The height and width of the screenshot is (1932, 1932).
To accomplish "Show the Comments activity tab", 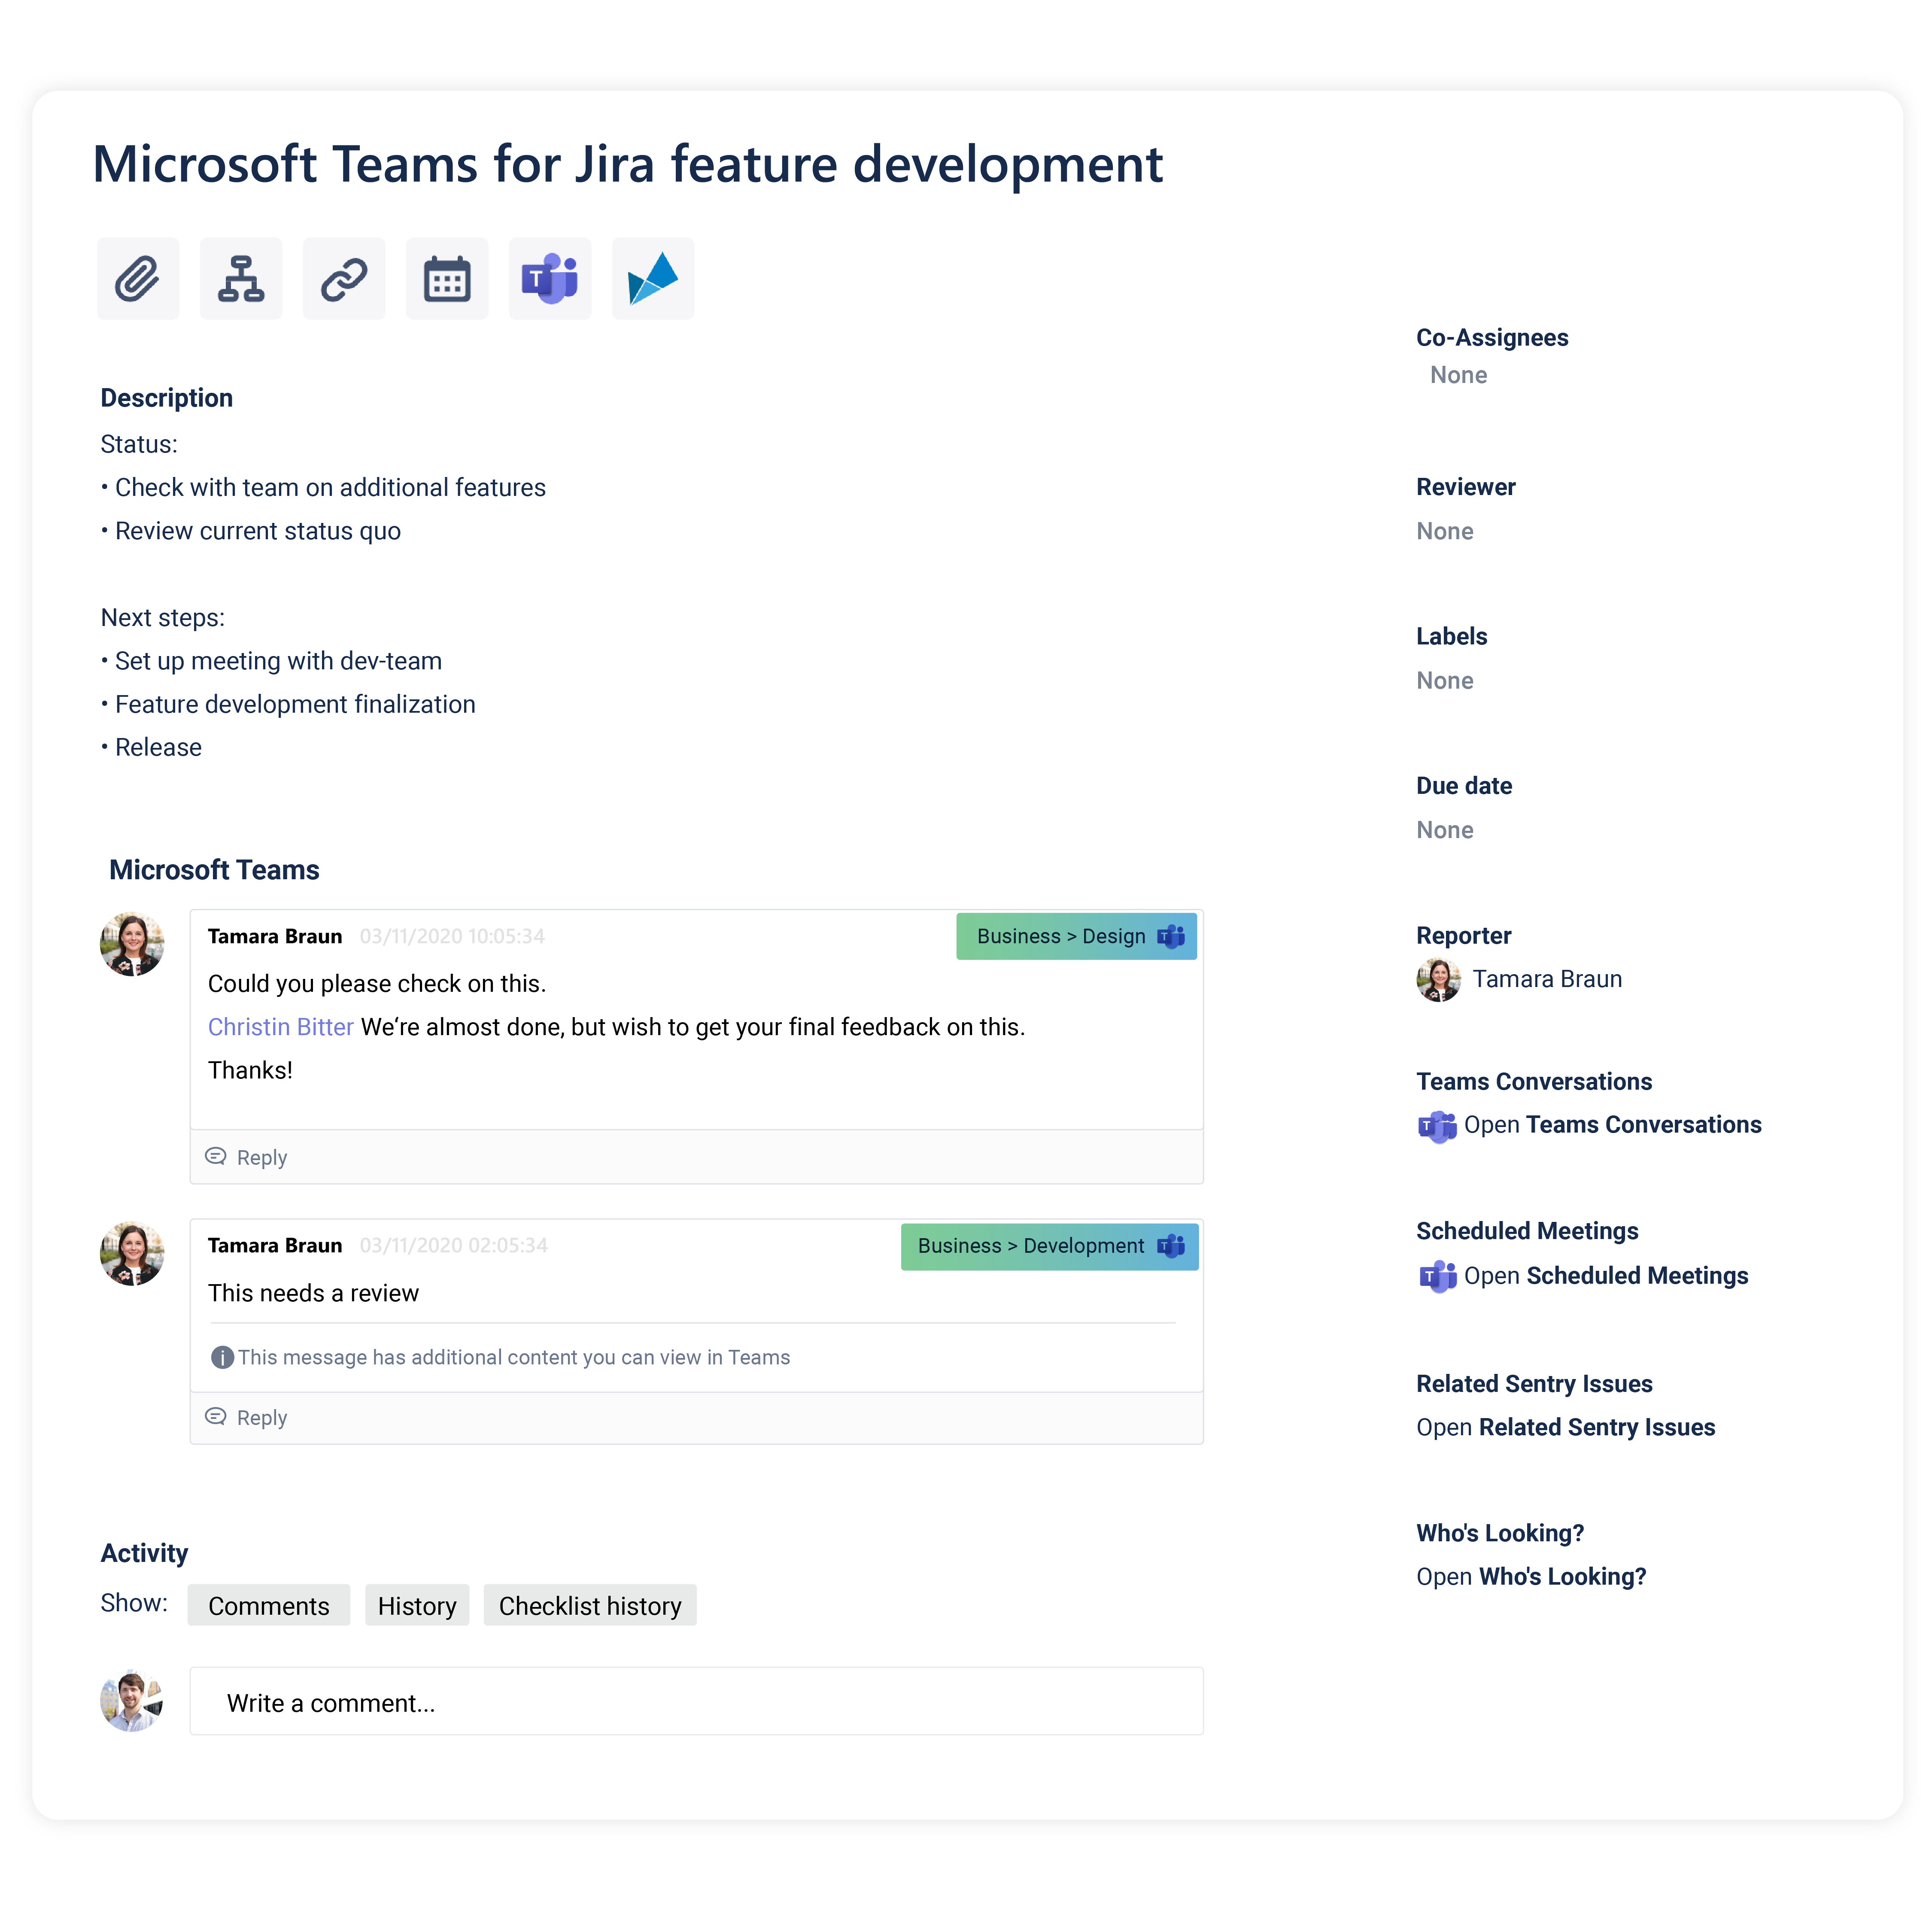I will [268, 1605].
